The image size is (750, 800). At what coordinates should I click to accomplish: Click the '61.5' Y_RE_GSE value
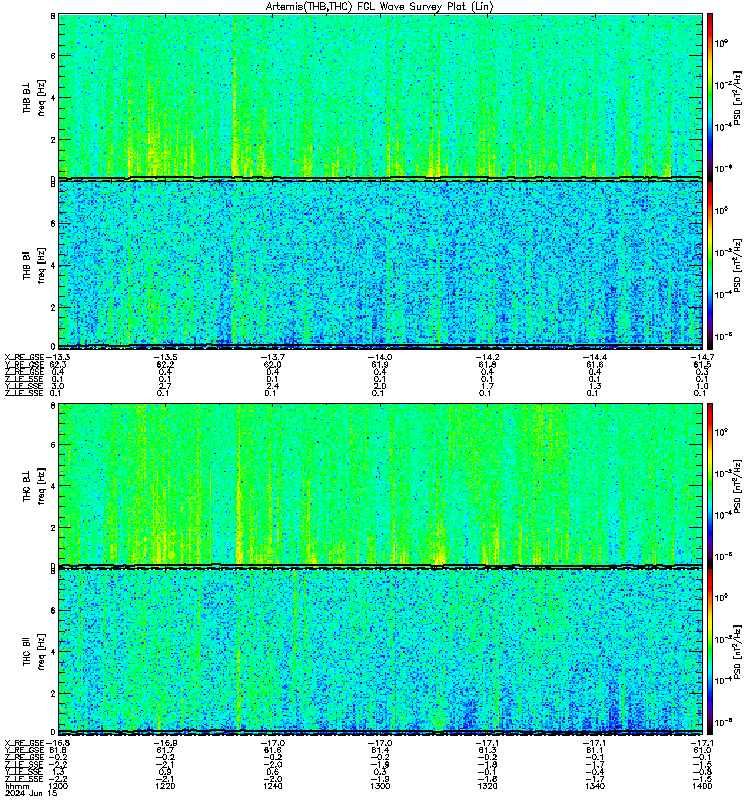703,364
